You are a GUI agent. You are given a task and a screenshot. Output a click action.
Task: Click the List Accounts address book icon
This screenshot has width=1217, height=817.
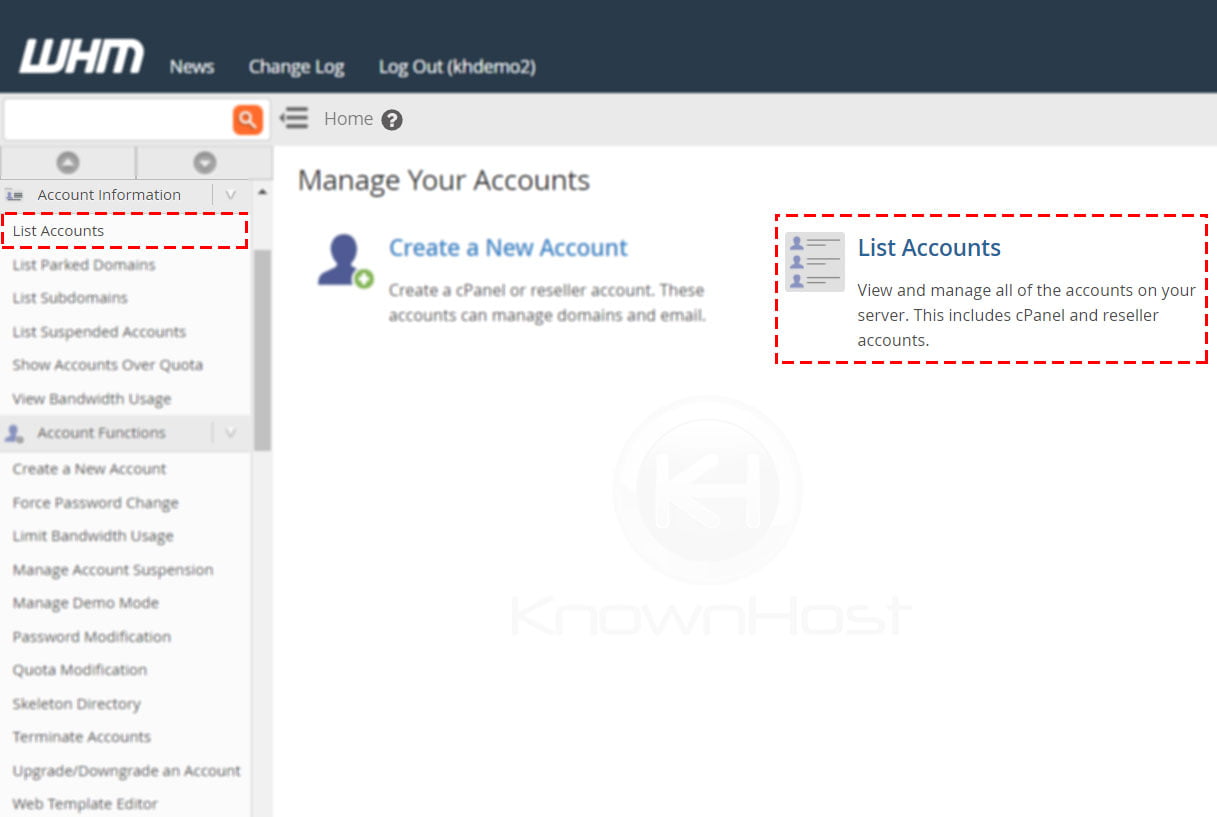click(x=814, y=262)
